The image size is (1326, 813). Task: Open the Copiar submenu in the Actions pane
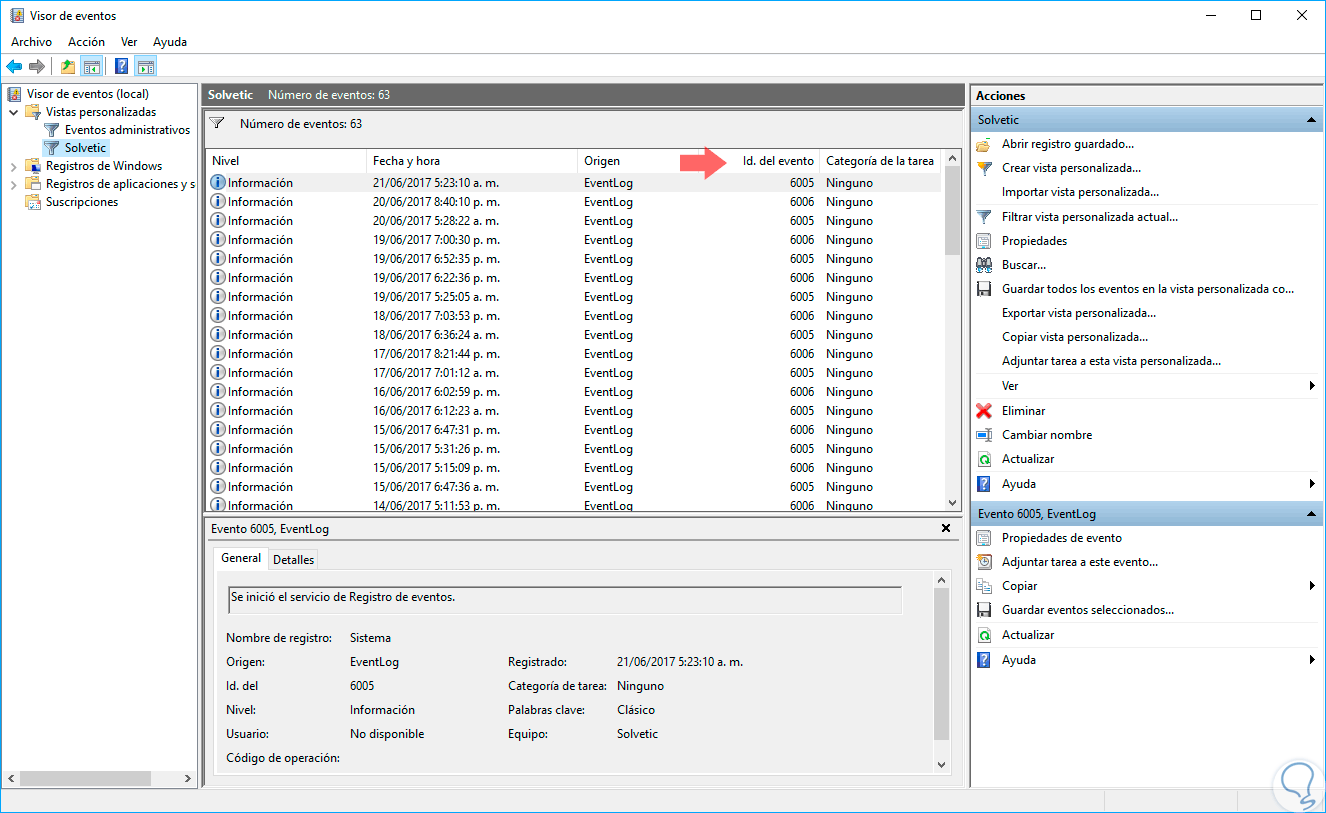[x=1146, y=586]
